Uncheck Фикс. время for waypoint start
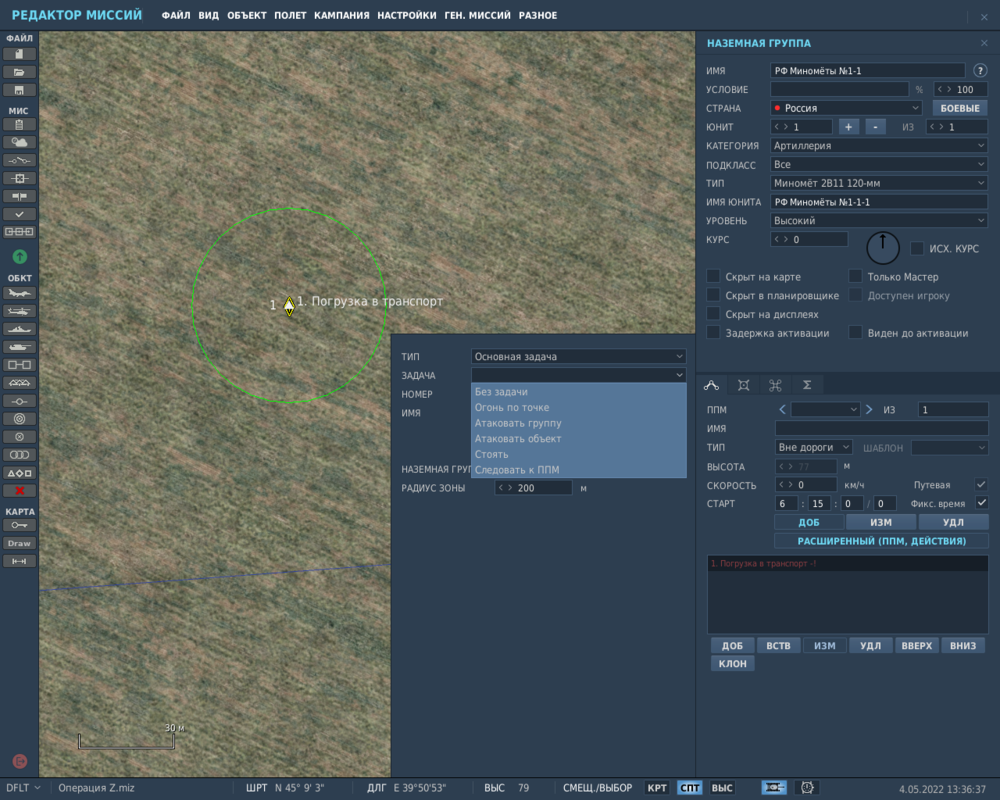This screenshot has height=800, width=1000. (984, 503)
